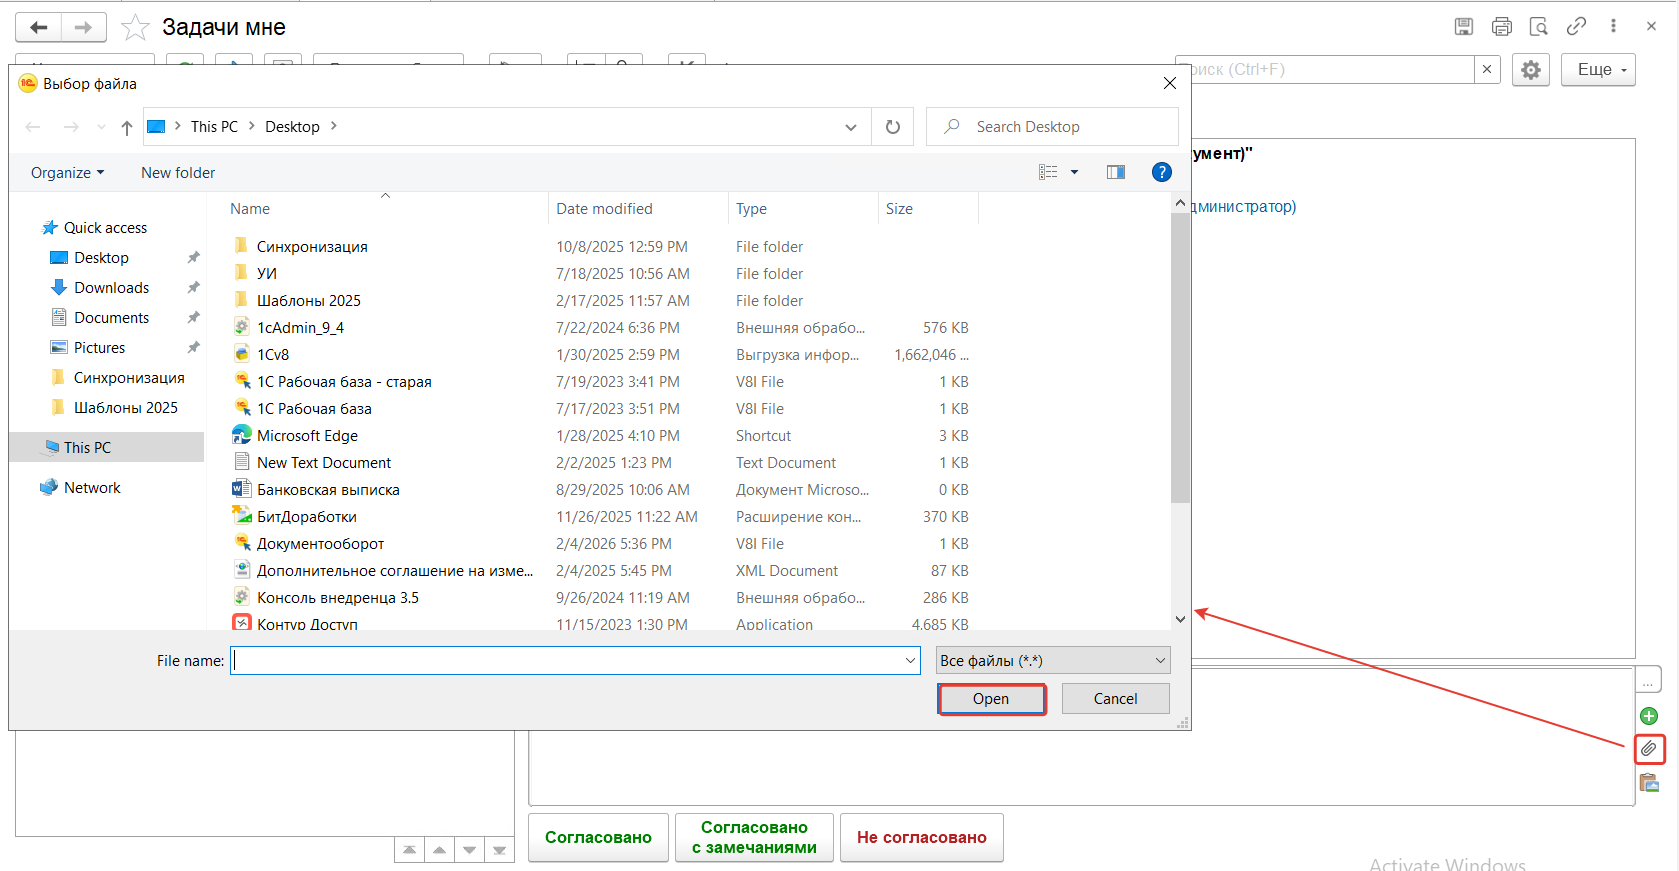Click the favorites star icon
Screen dimensions: 1679x871
[x=135, y=28]
